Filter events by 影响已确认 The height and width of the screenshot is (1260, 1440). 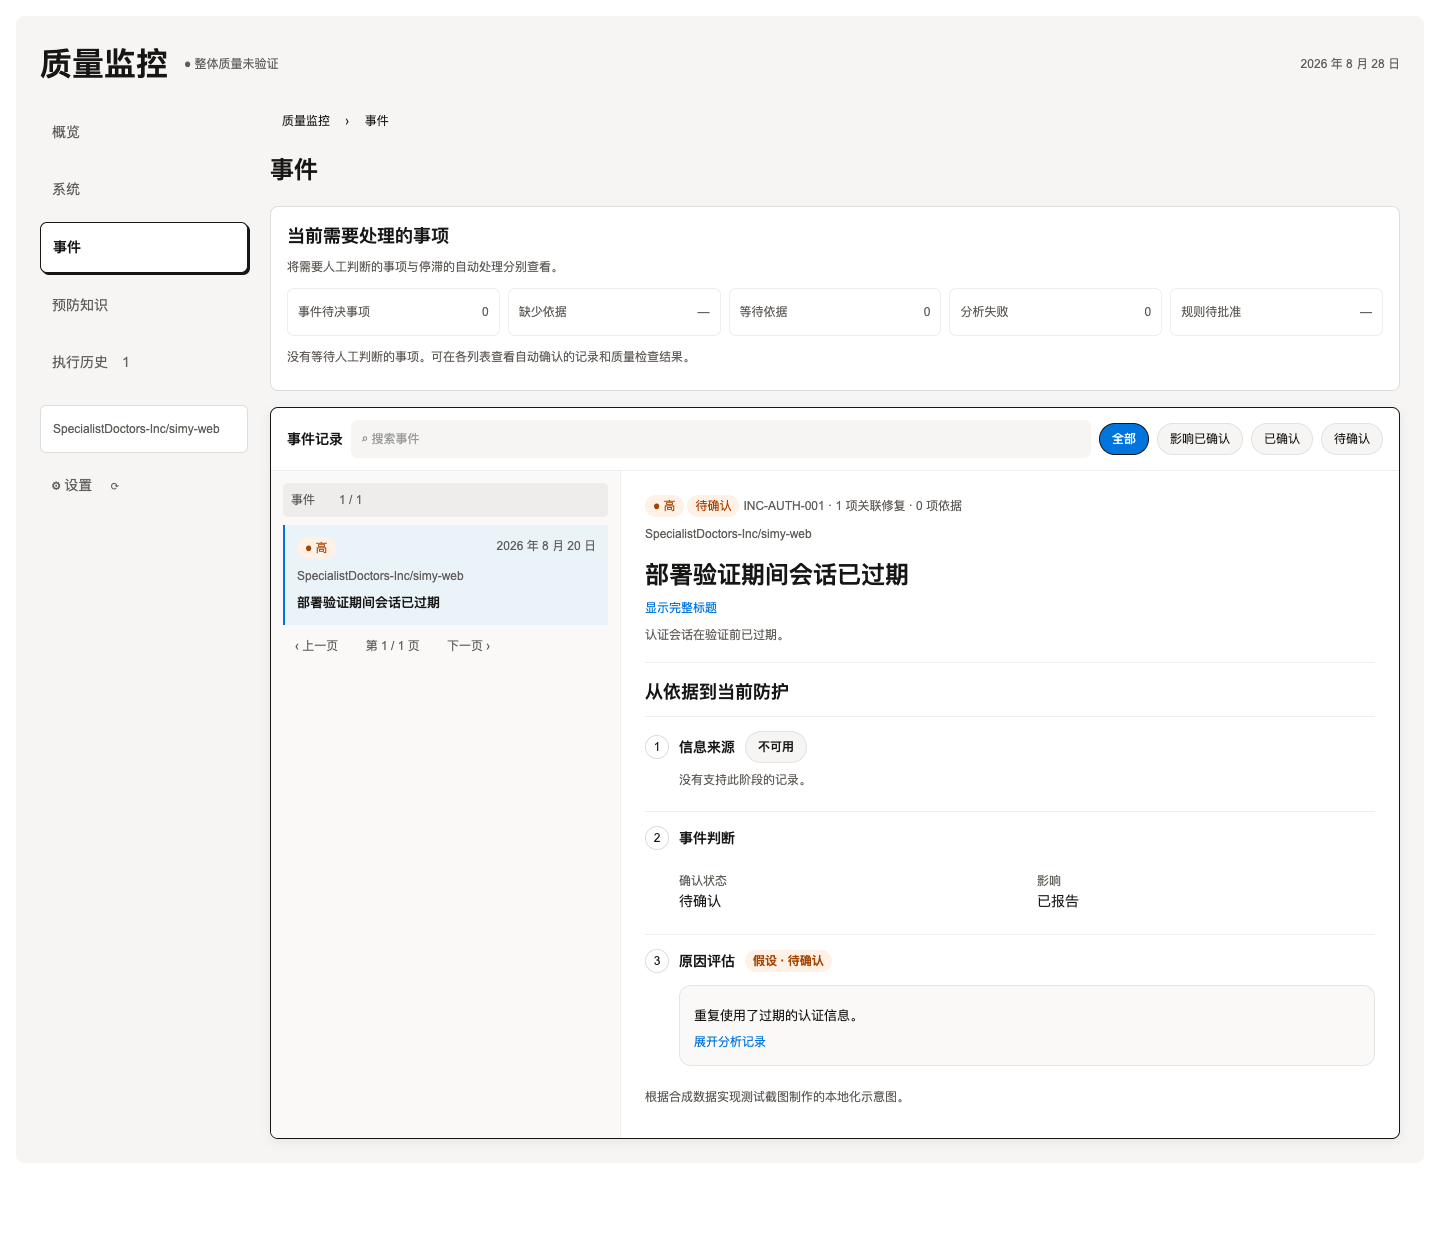(x=1200, y=439)
